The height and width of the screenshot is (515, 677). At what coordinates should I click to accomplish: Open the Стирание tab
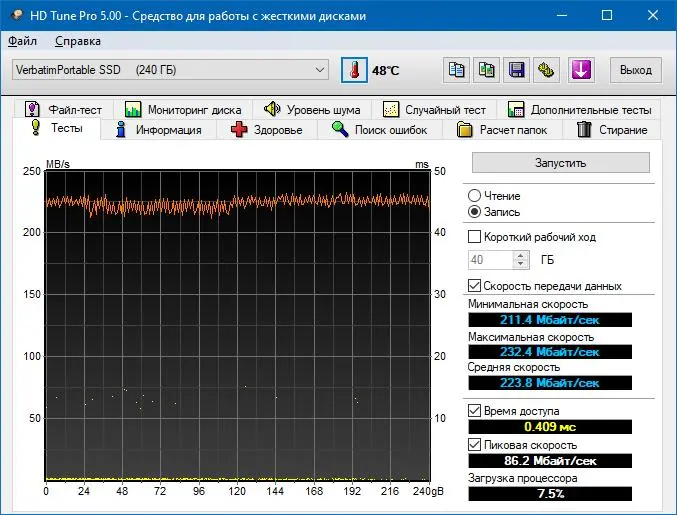612,130
